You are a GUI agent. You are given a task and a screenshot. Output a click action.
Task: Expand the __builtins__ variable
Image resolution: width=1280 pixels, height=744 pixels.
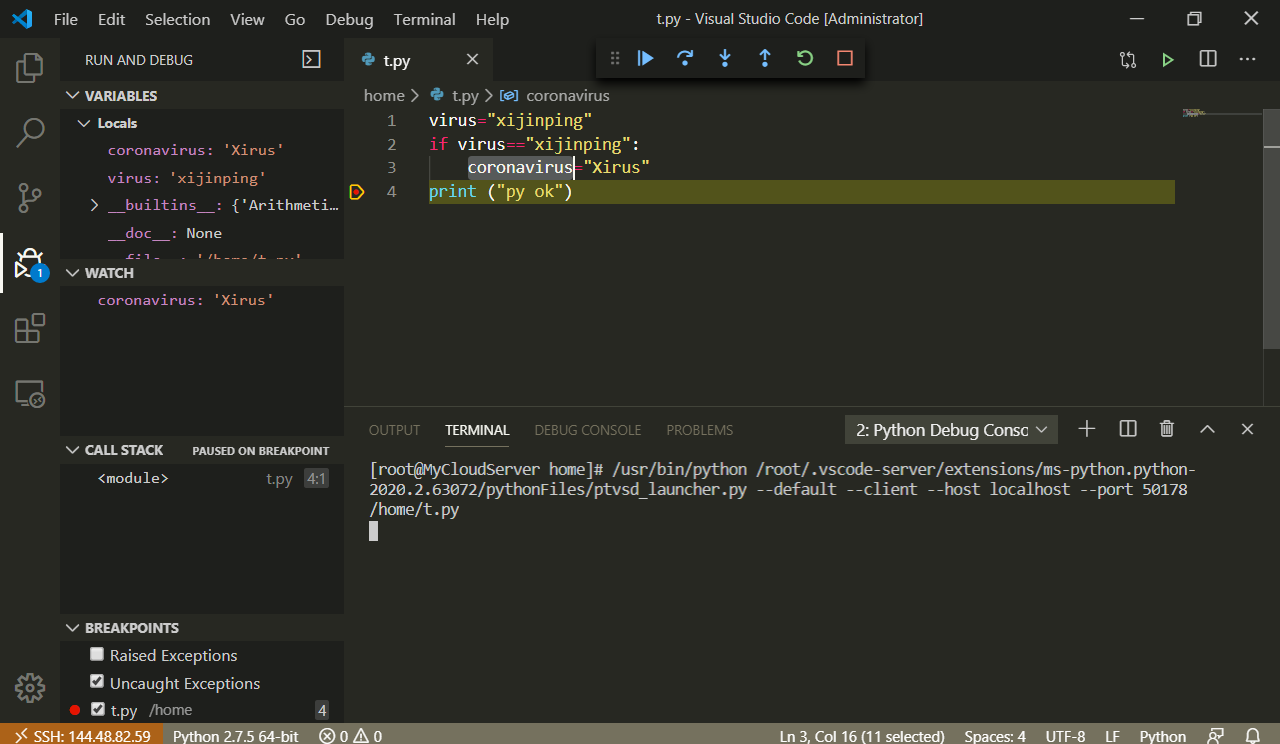(94, 206)
